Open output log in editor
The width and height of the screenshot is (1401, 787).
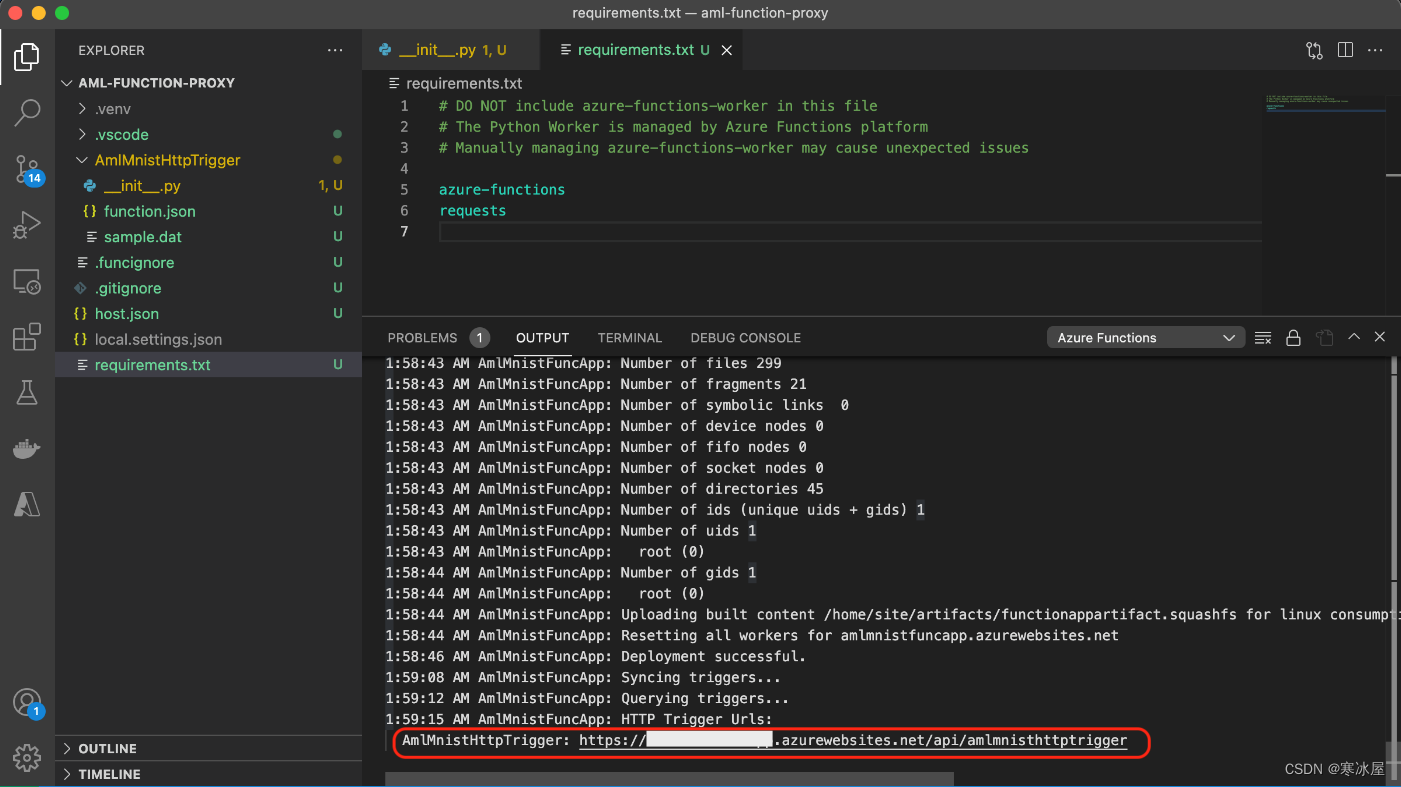coord(1324,338)
